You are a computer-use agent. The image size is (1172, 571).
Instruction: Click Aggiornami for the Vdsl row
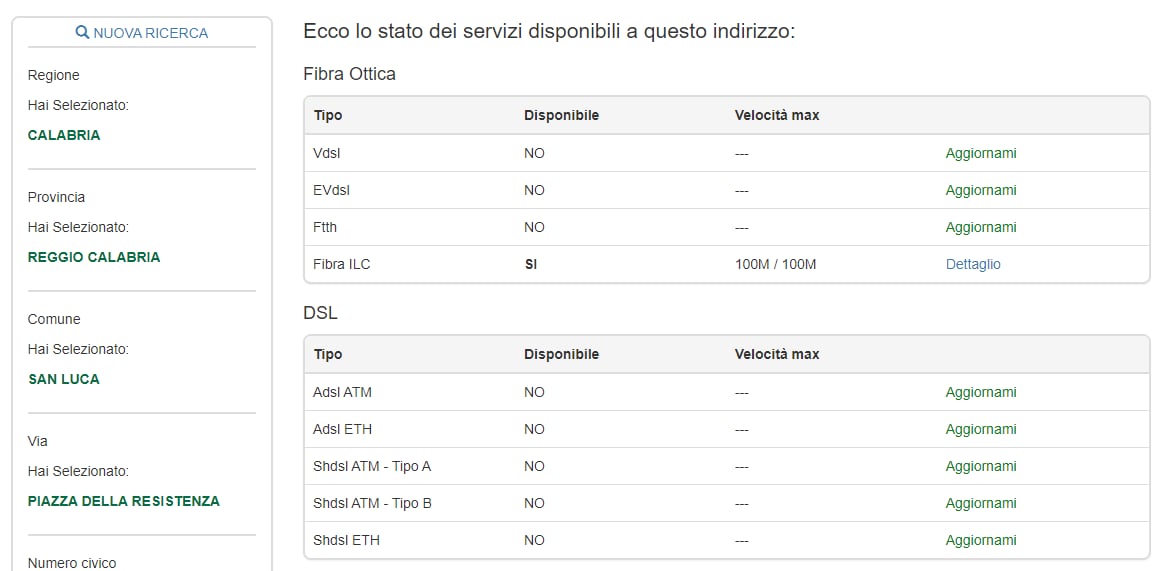(x=980, y=153)
